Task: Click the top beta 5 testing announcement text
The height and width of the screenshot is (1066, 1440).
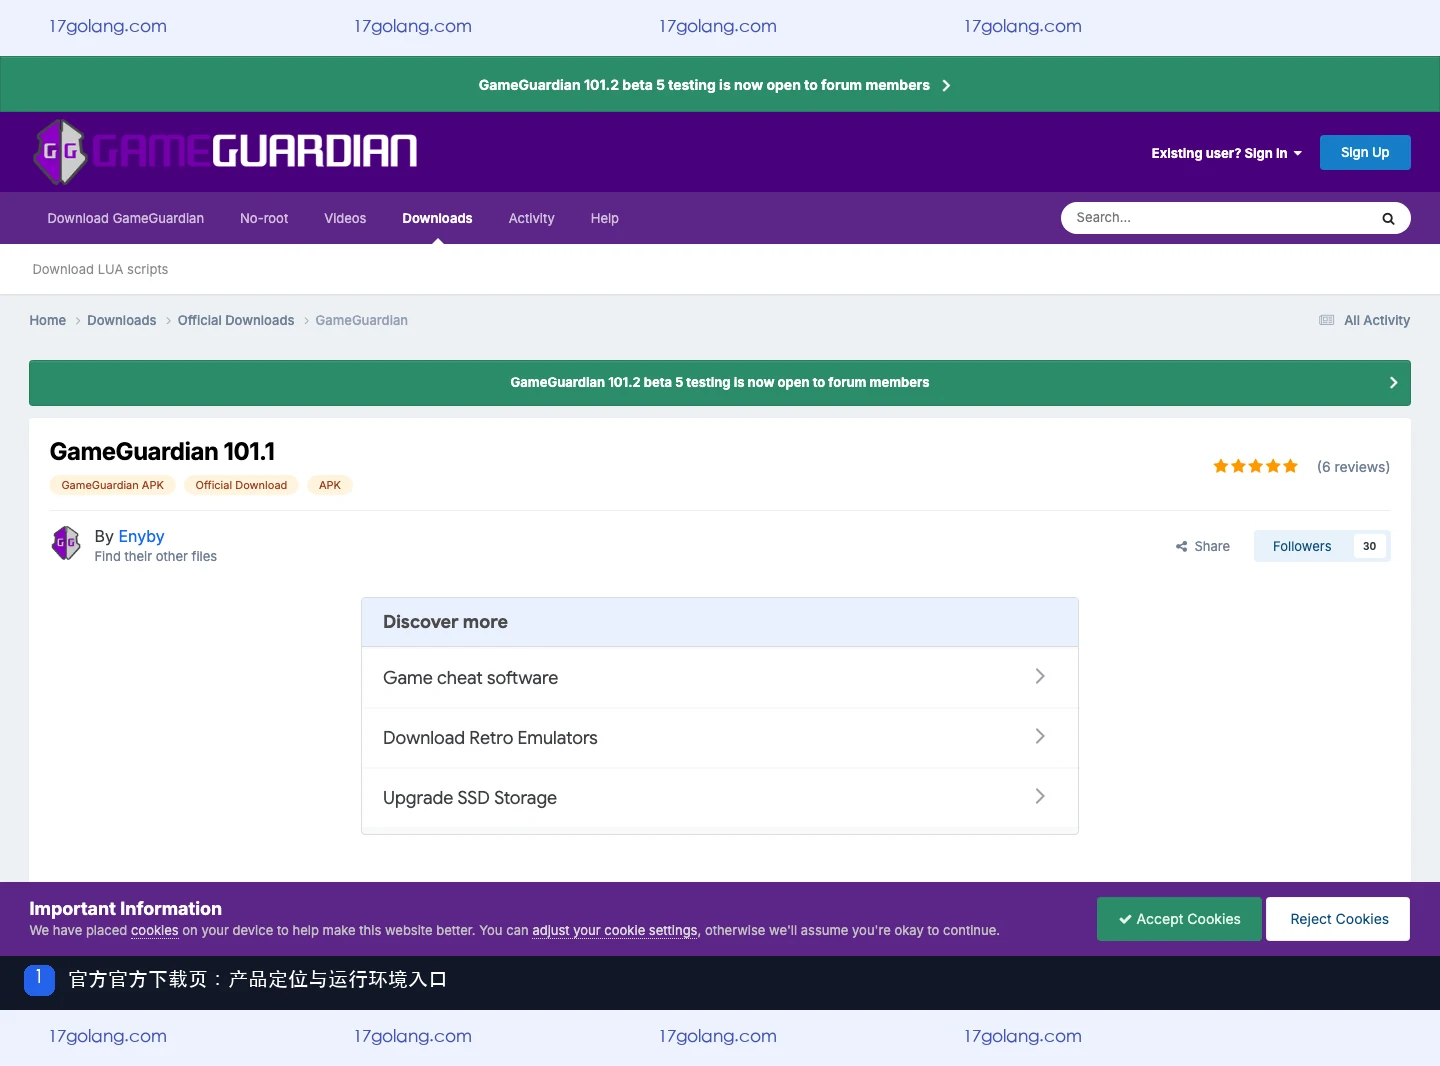Action: click(x=704, y=85)
